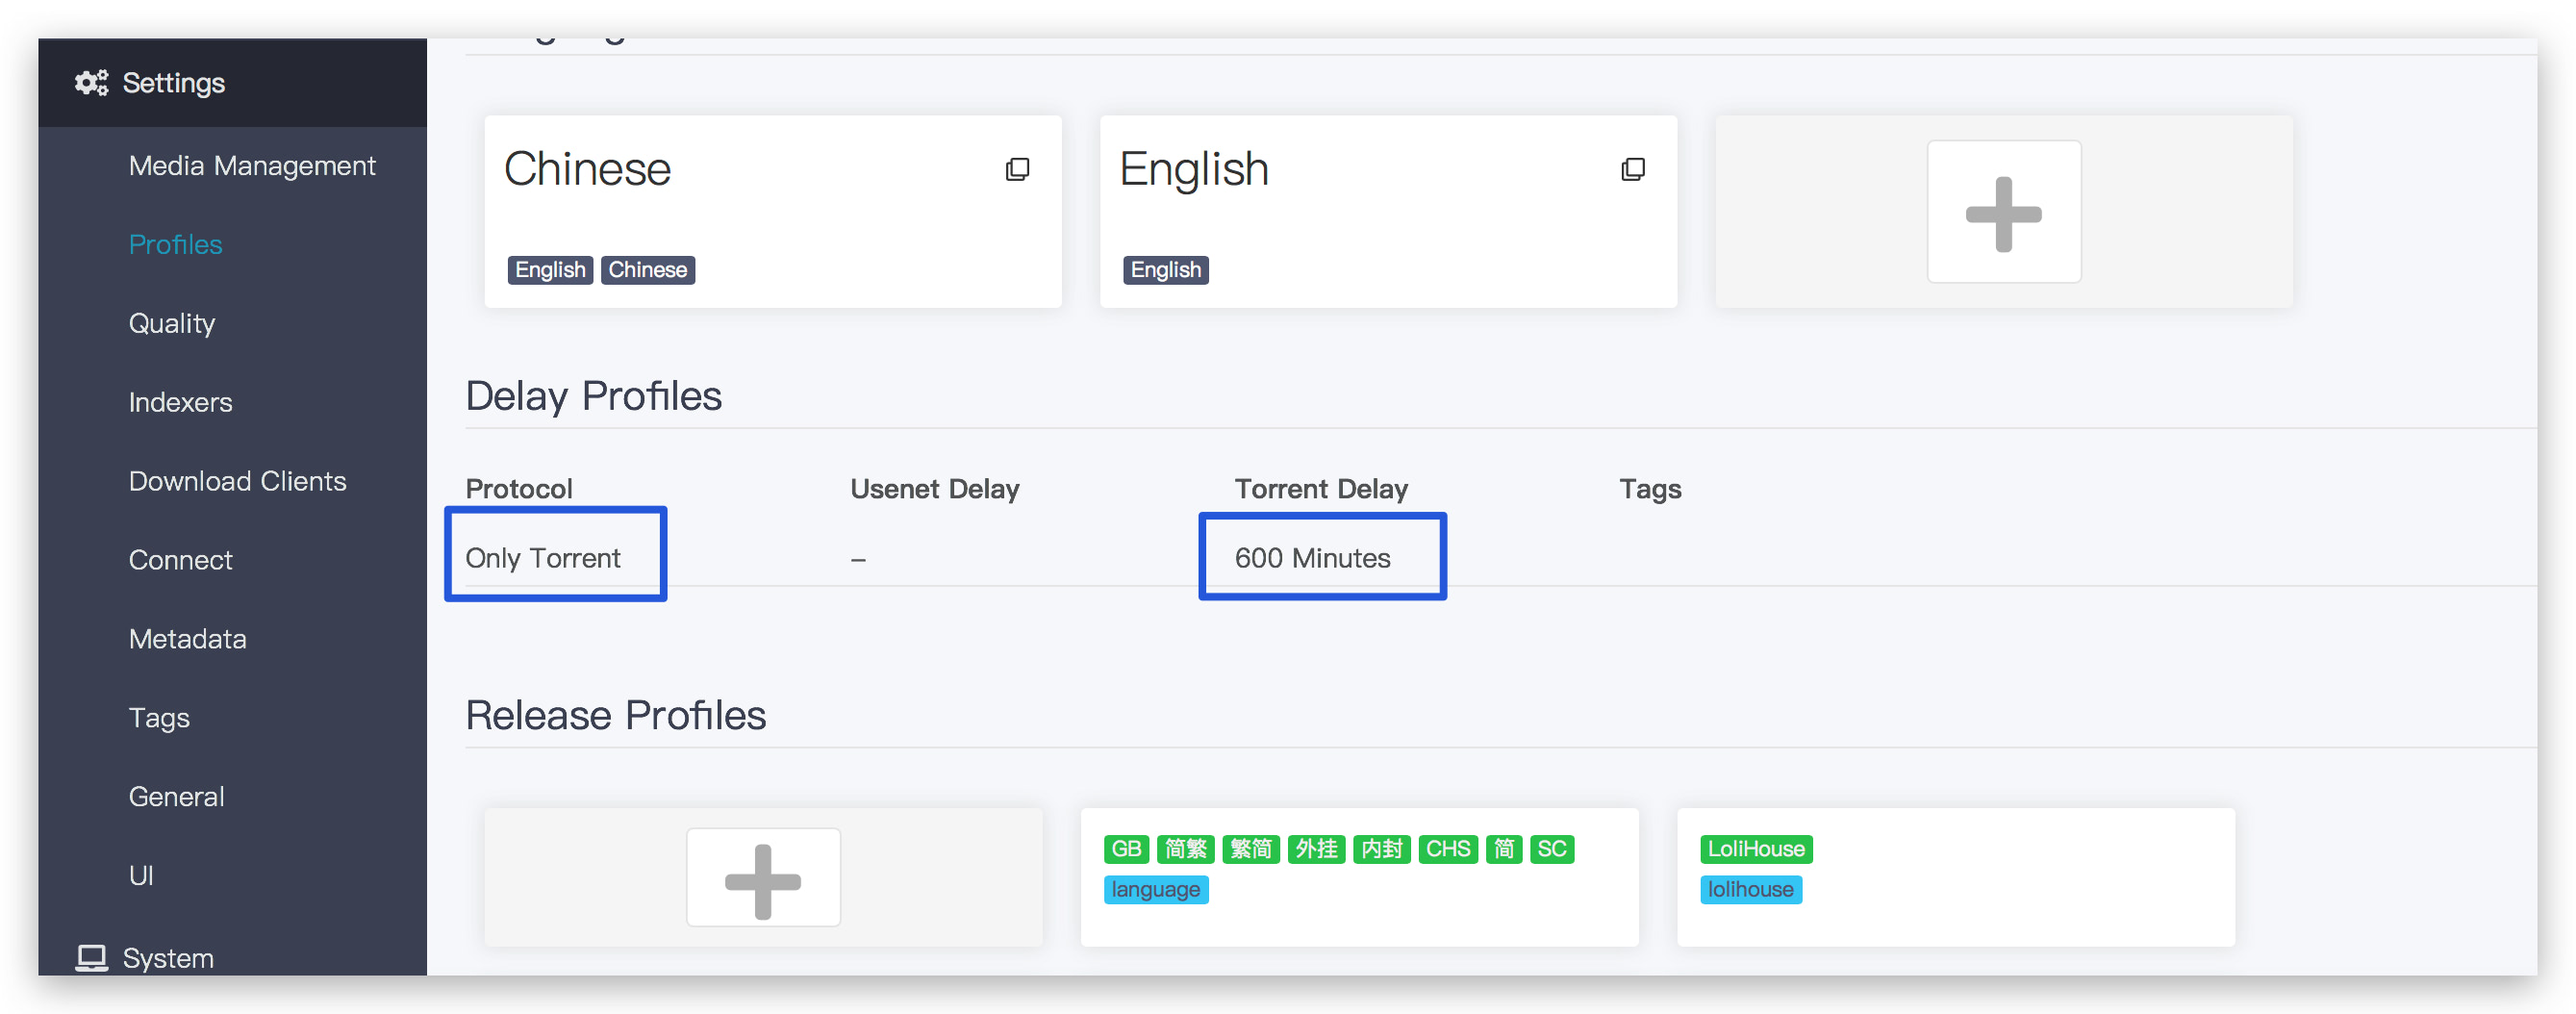Click the Delay Profiles heading

(x=593, y=396)
